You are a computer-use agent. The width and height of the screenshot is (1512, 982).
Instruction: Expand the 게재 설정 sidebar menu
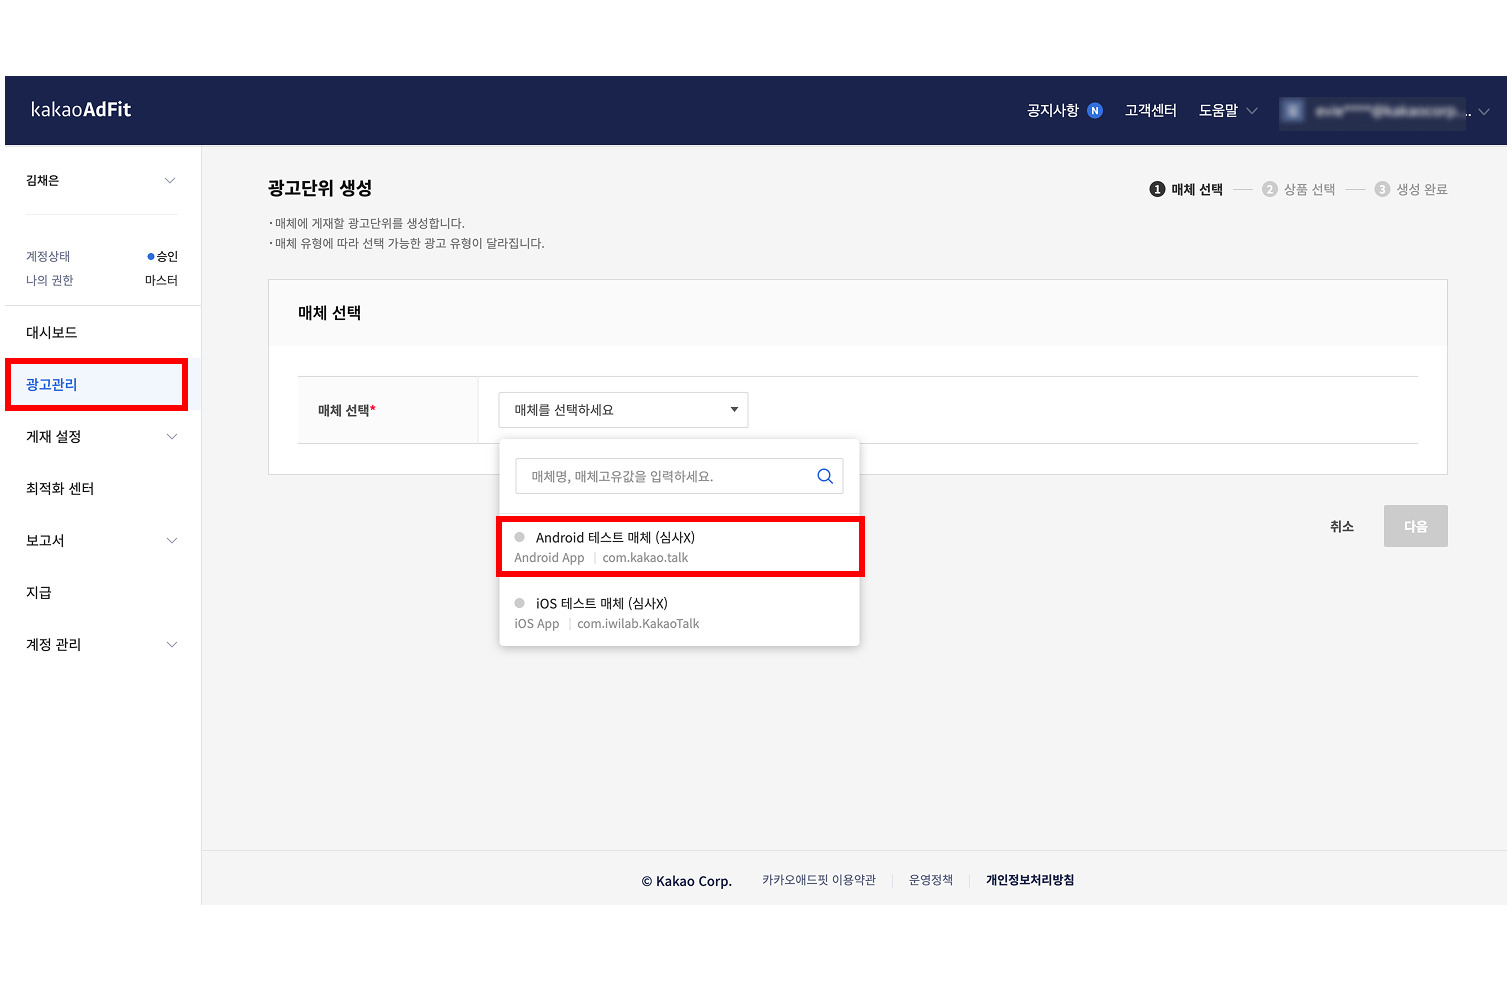point(101,437)
